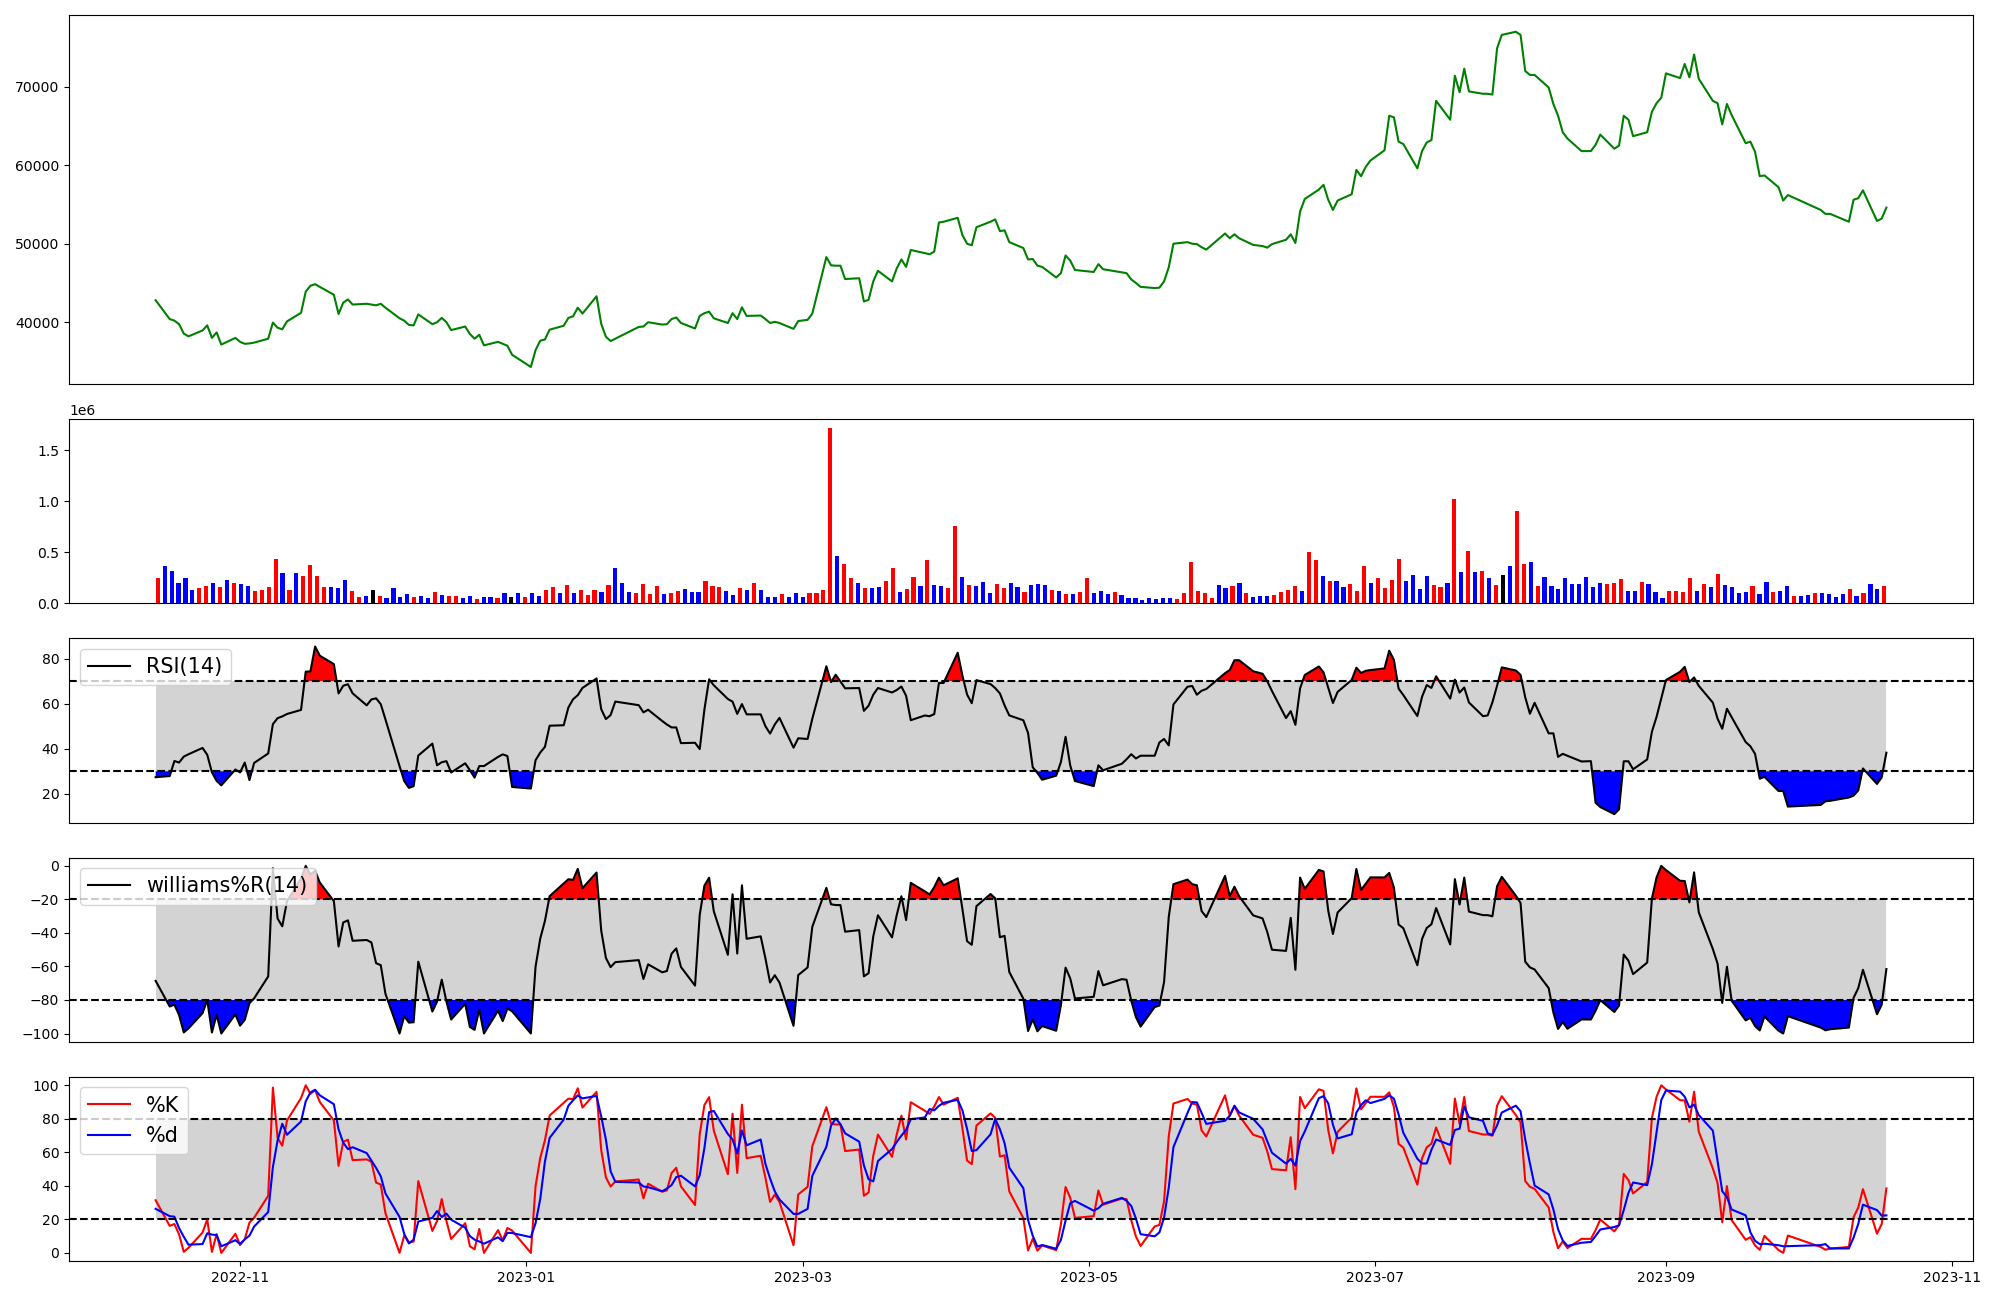Click the 40000 price axis label
Viewport: 2000px width, 1300px height.
coord(36,323)
